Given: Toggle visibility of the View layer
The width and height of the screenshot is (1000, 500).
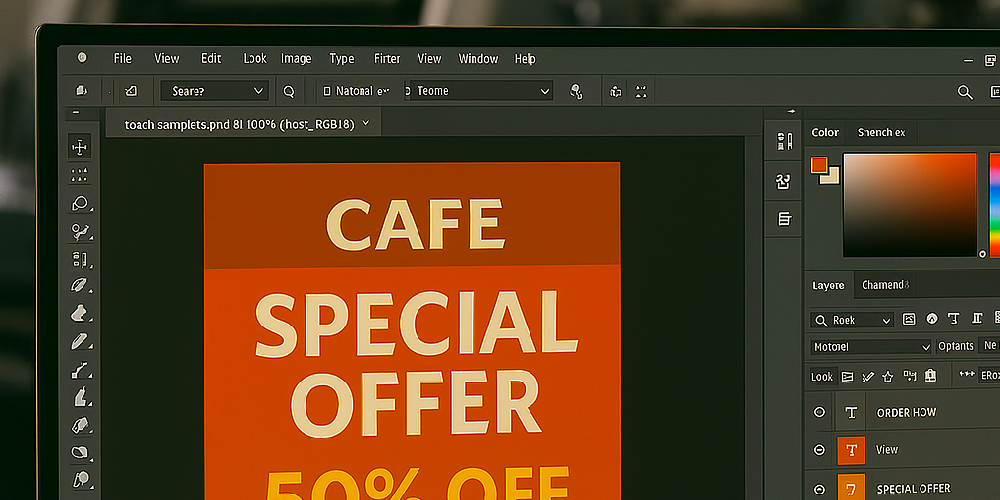Looking at the screenshot, I should (x=820, y=450).
